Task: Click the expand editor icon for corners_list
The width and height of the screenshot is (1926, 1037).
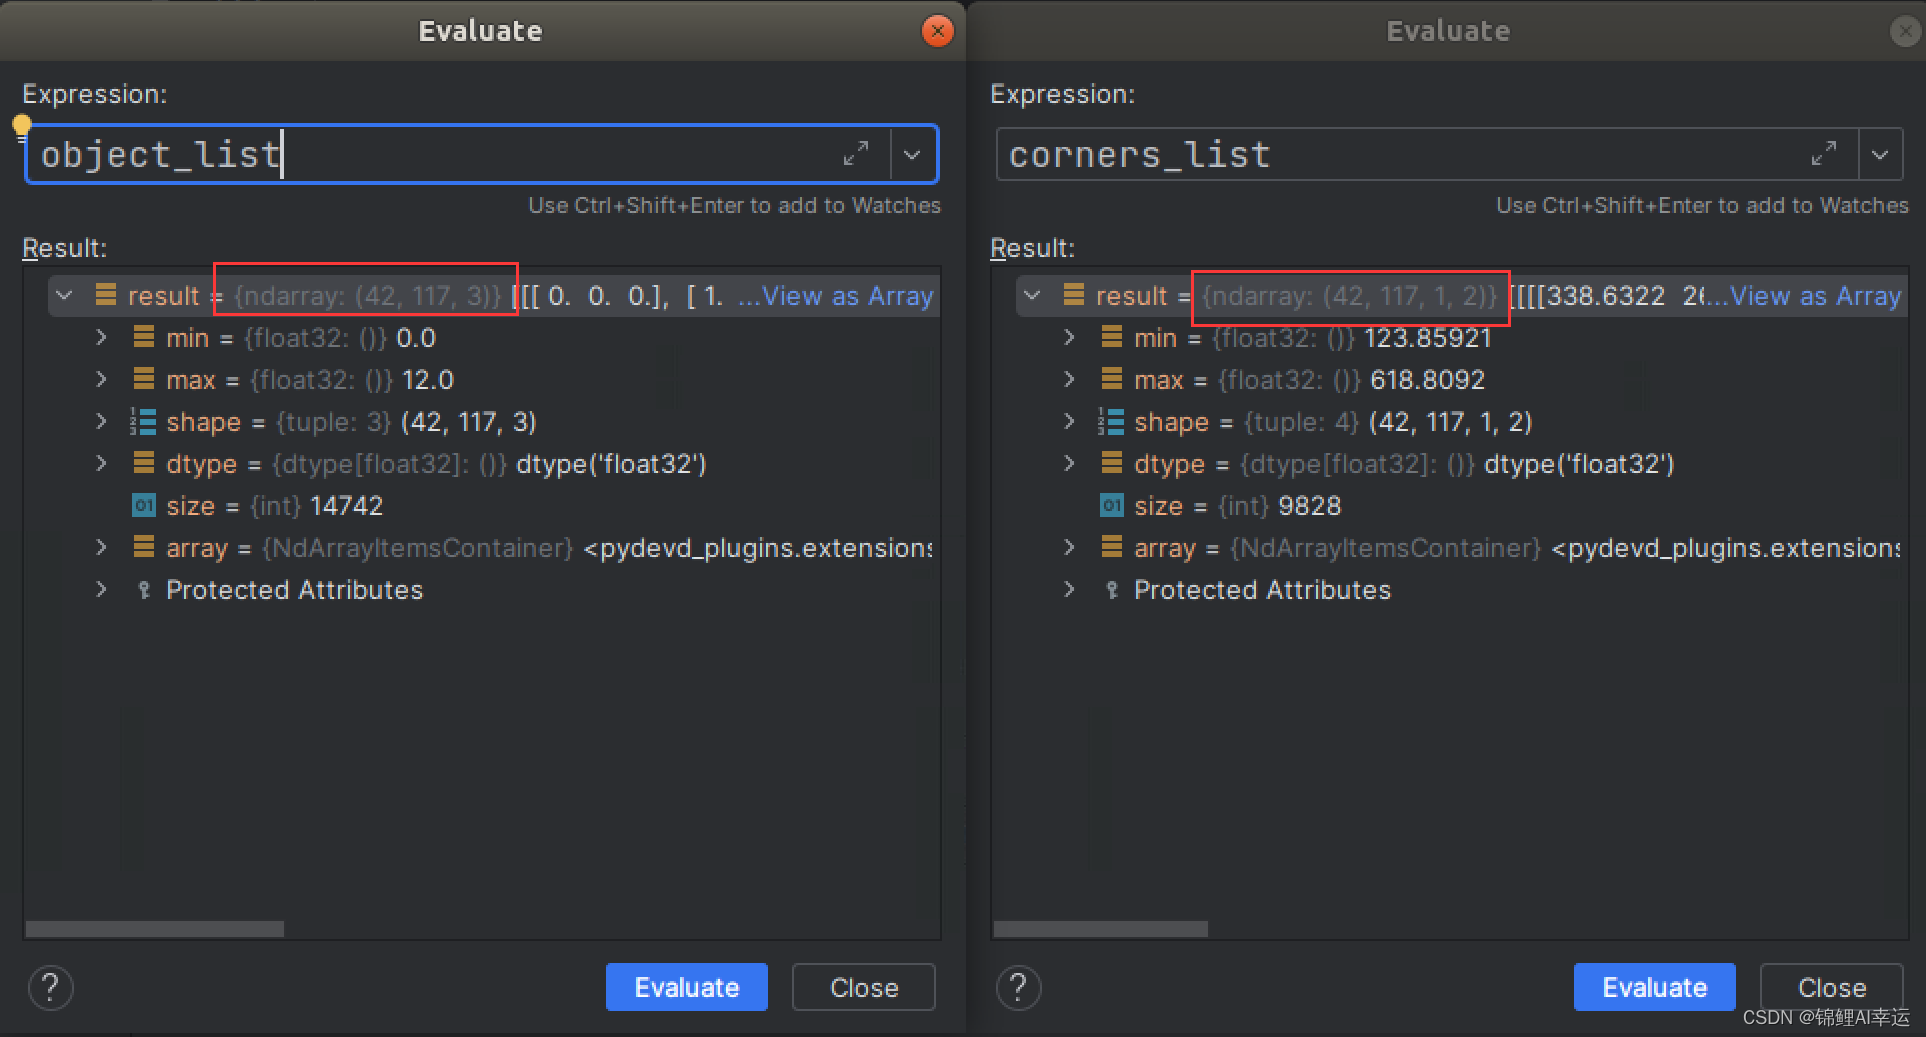Action: point(1823,154)
